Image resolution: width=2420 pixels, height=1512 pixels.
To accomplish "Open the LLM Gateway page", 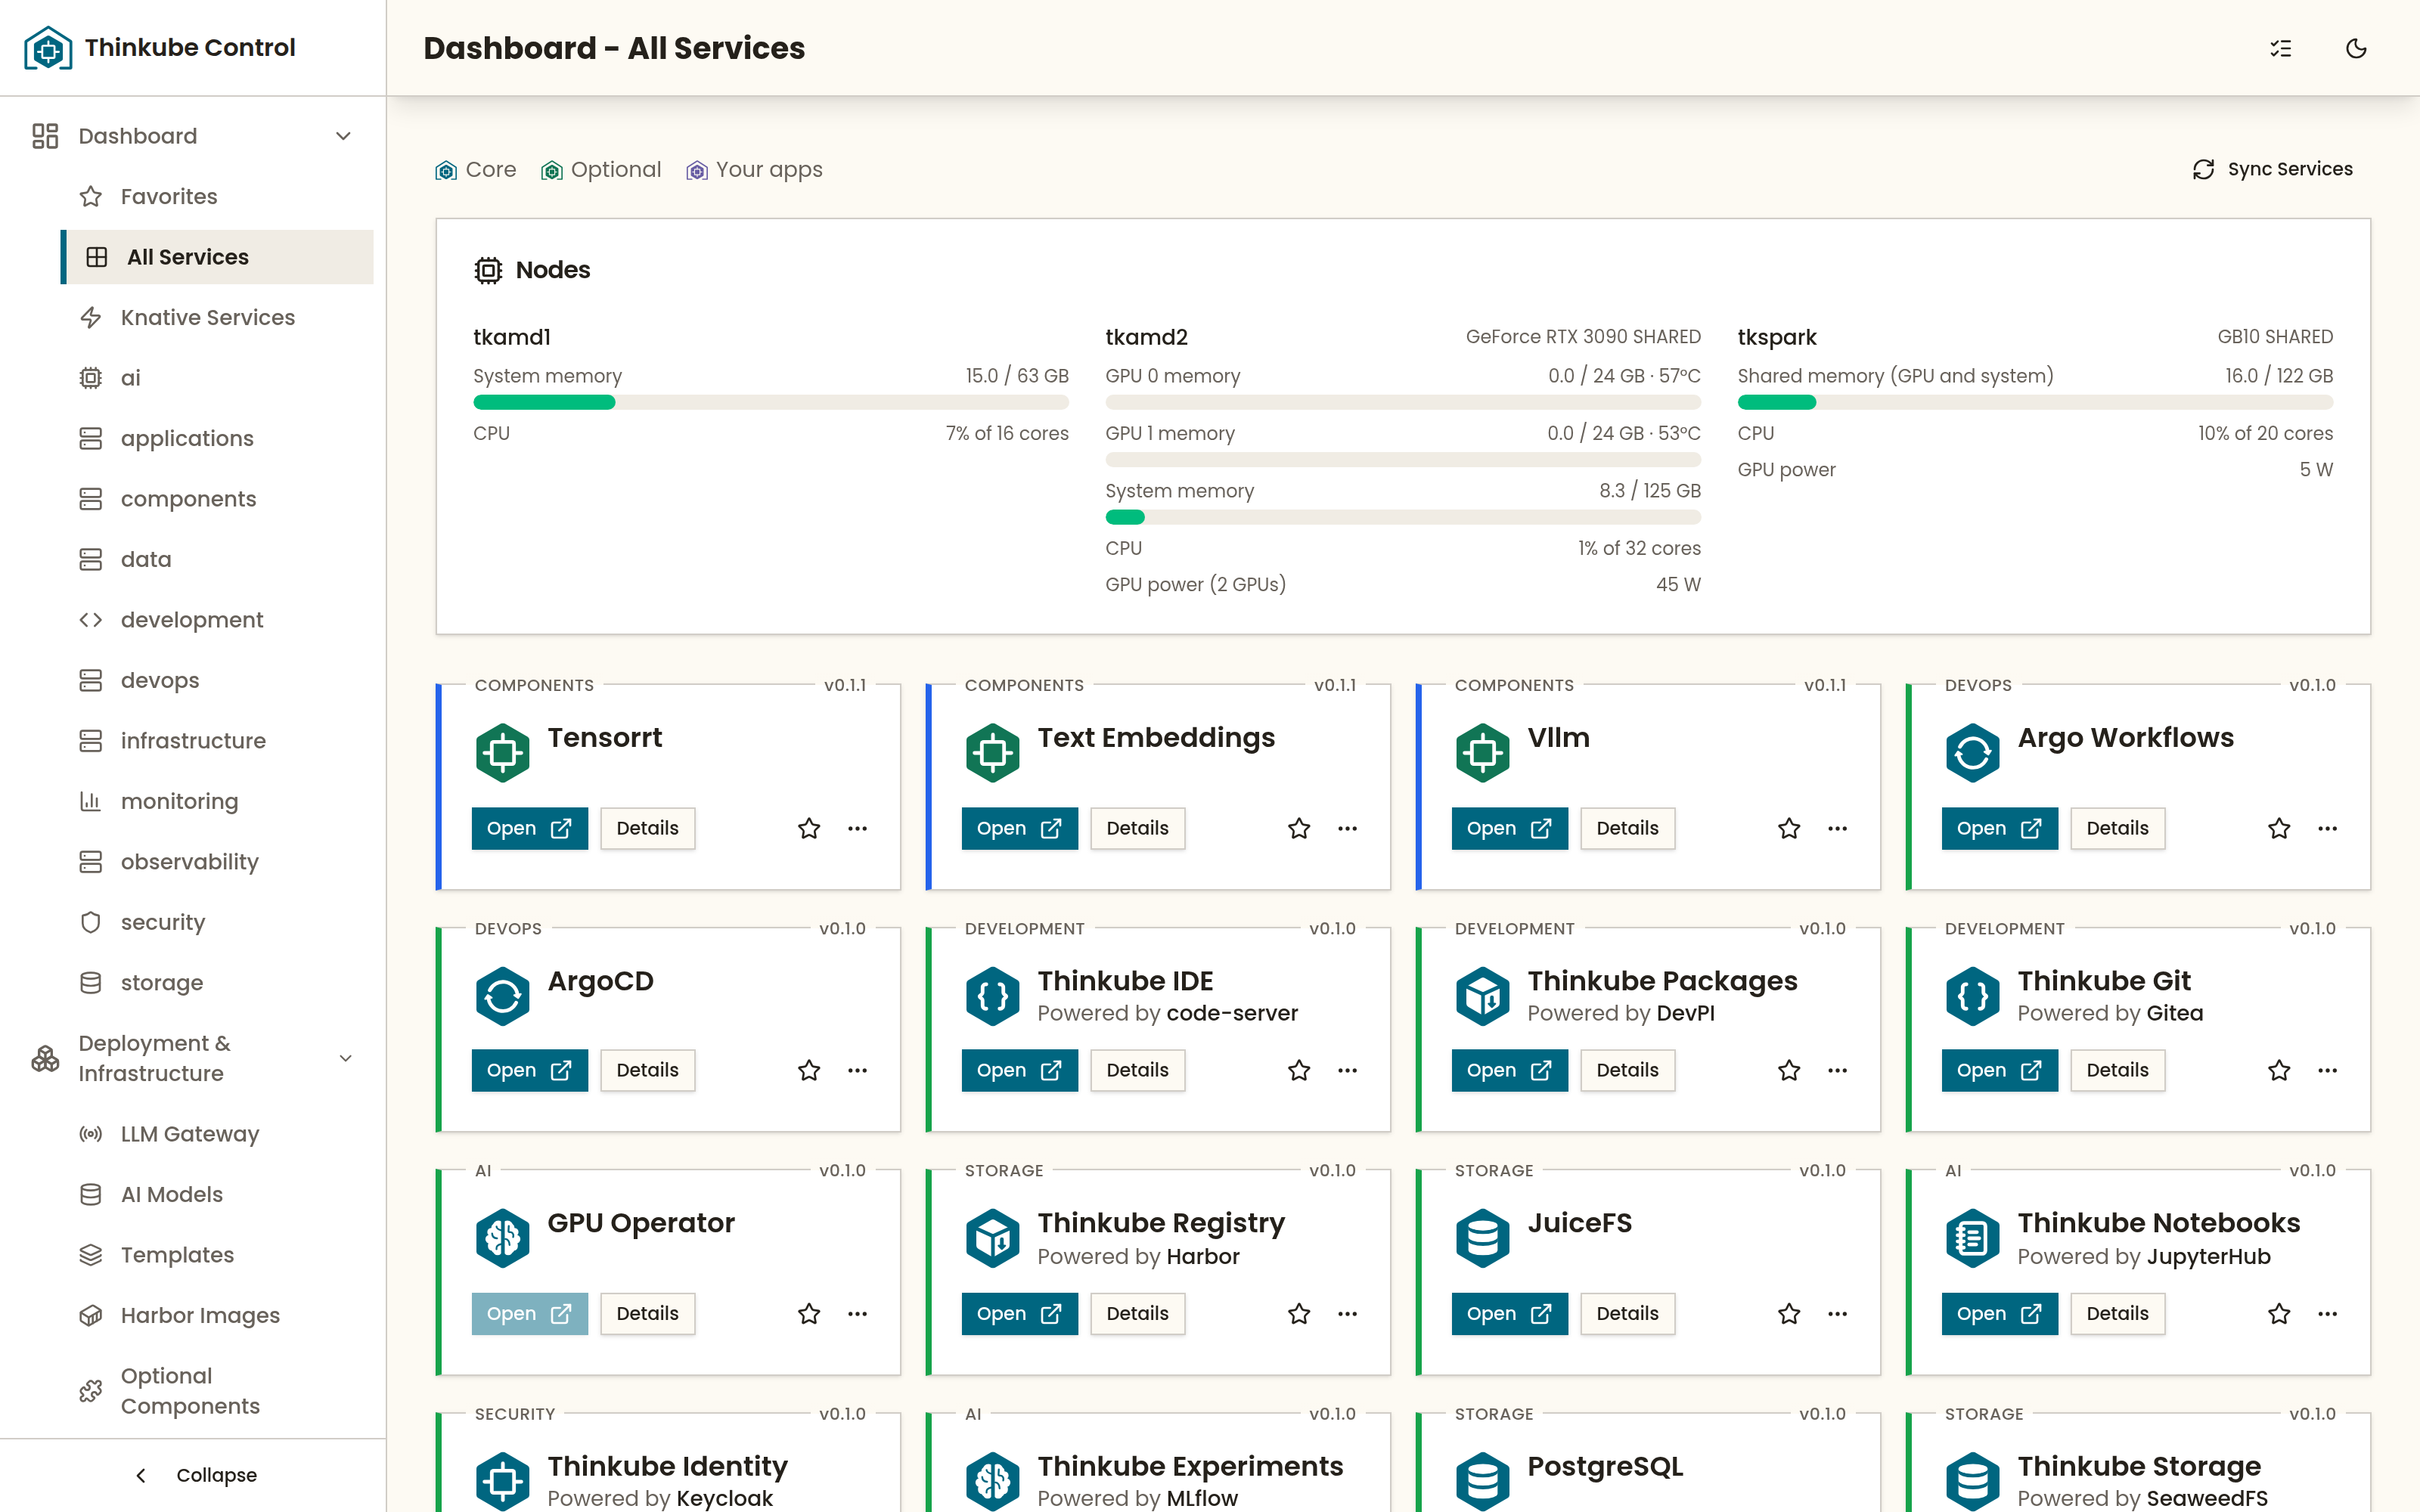I will (217, 1134).
